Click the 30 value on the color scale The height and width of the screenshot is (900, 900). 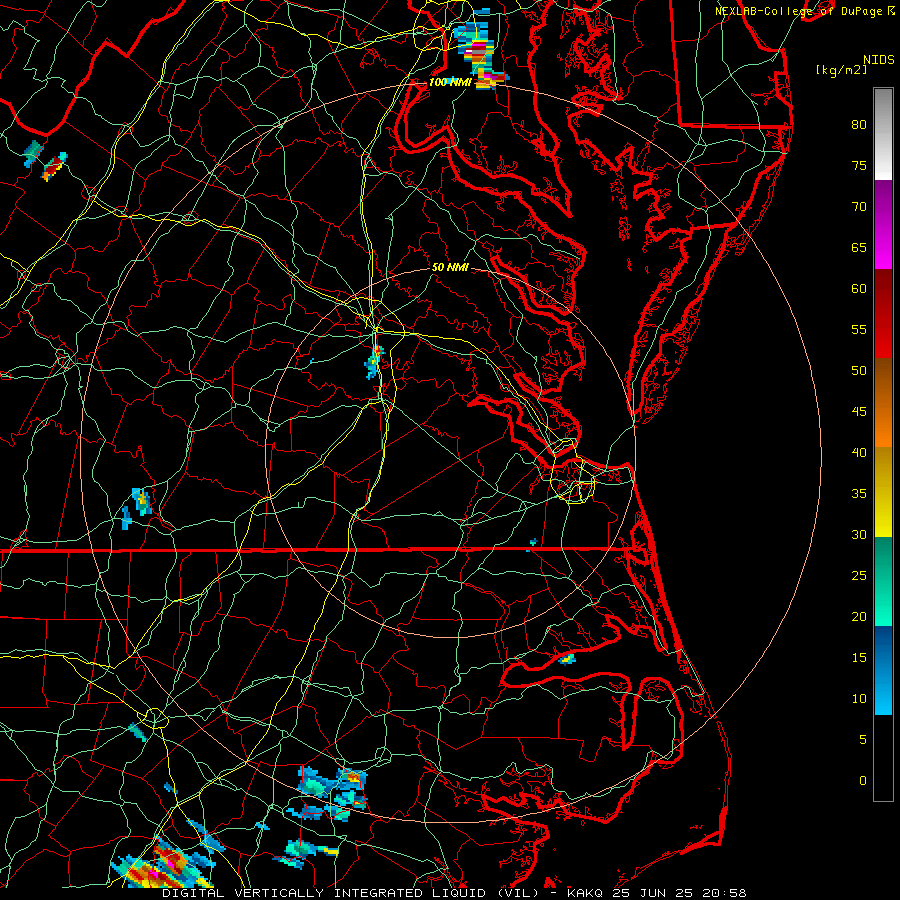tap(859, 534)
